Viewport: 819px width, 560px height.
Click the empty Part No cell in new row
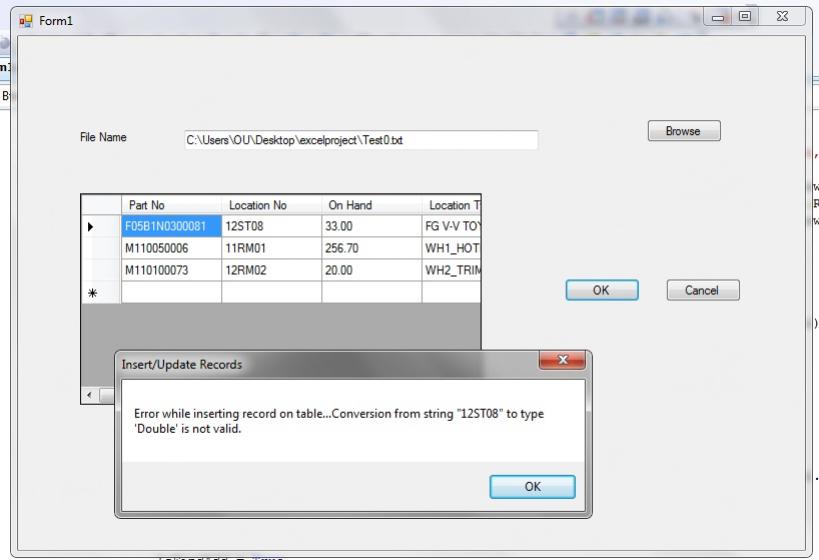tap(171, 293)
